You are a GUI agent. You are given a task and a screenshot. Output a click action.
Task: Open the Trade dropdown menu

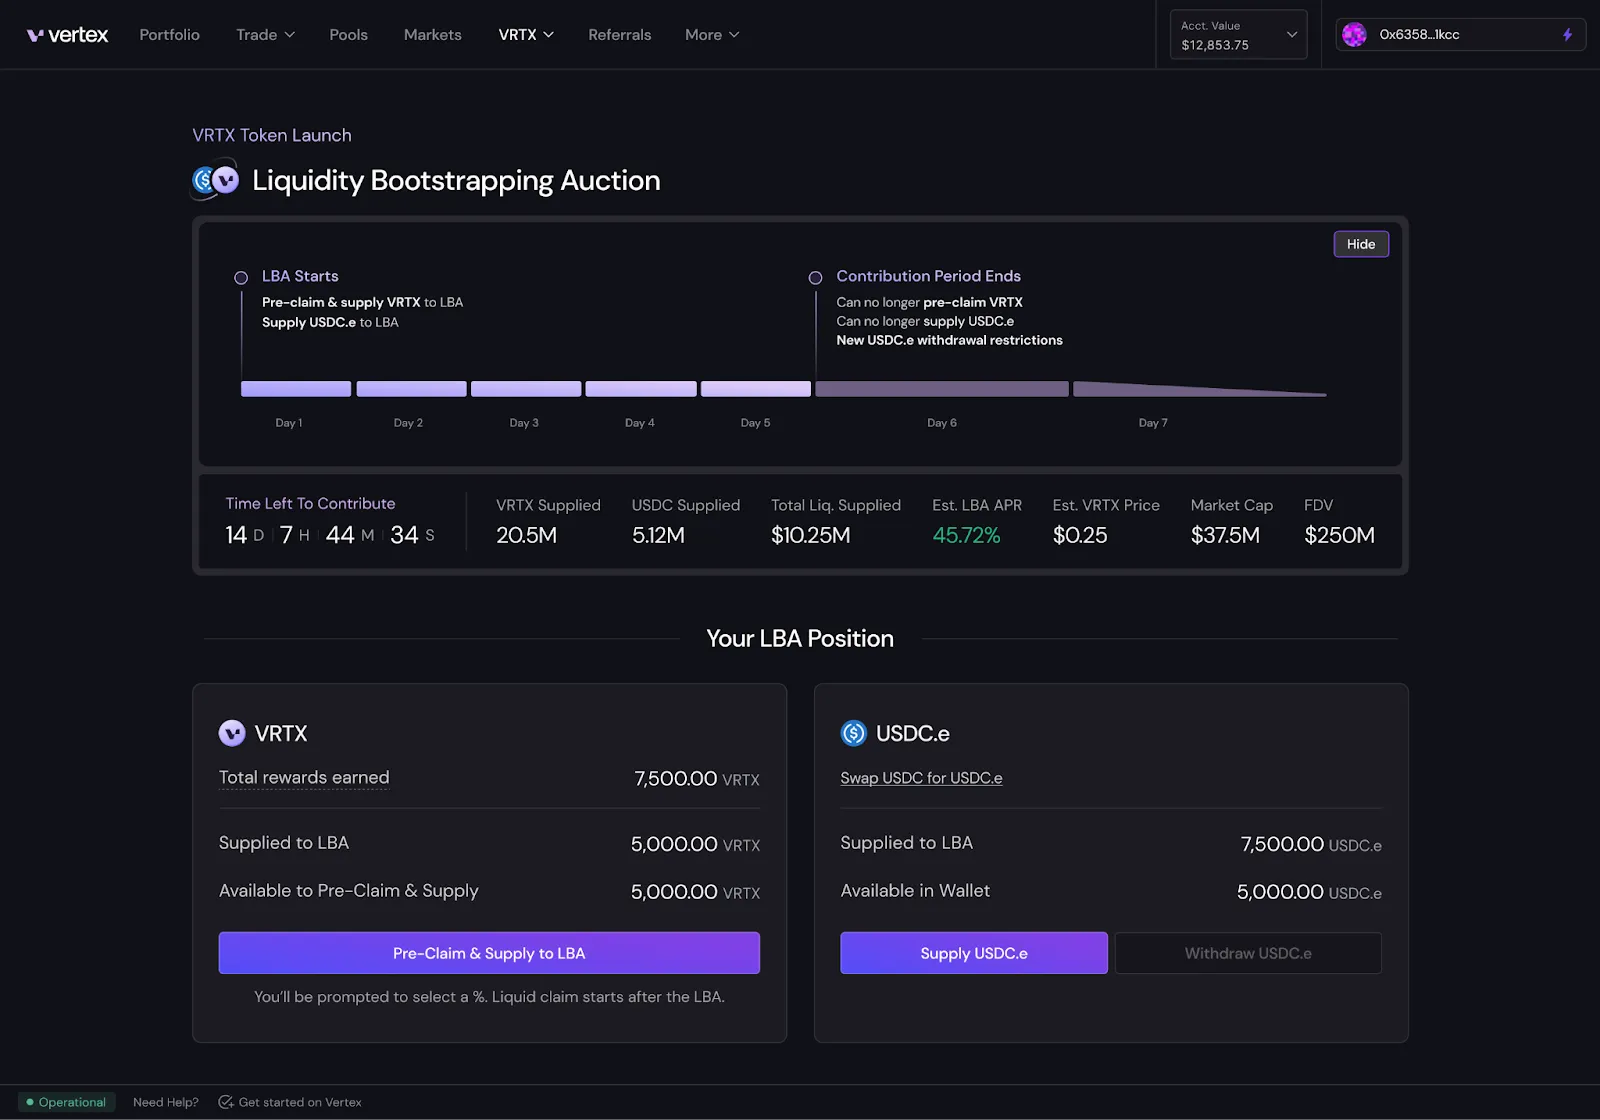[x=264, y=34]
